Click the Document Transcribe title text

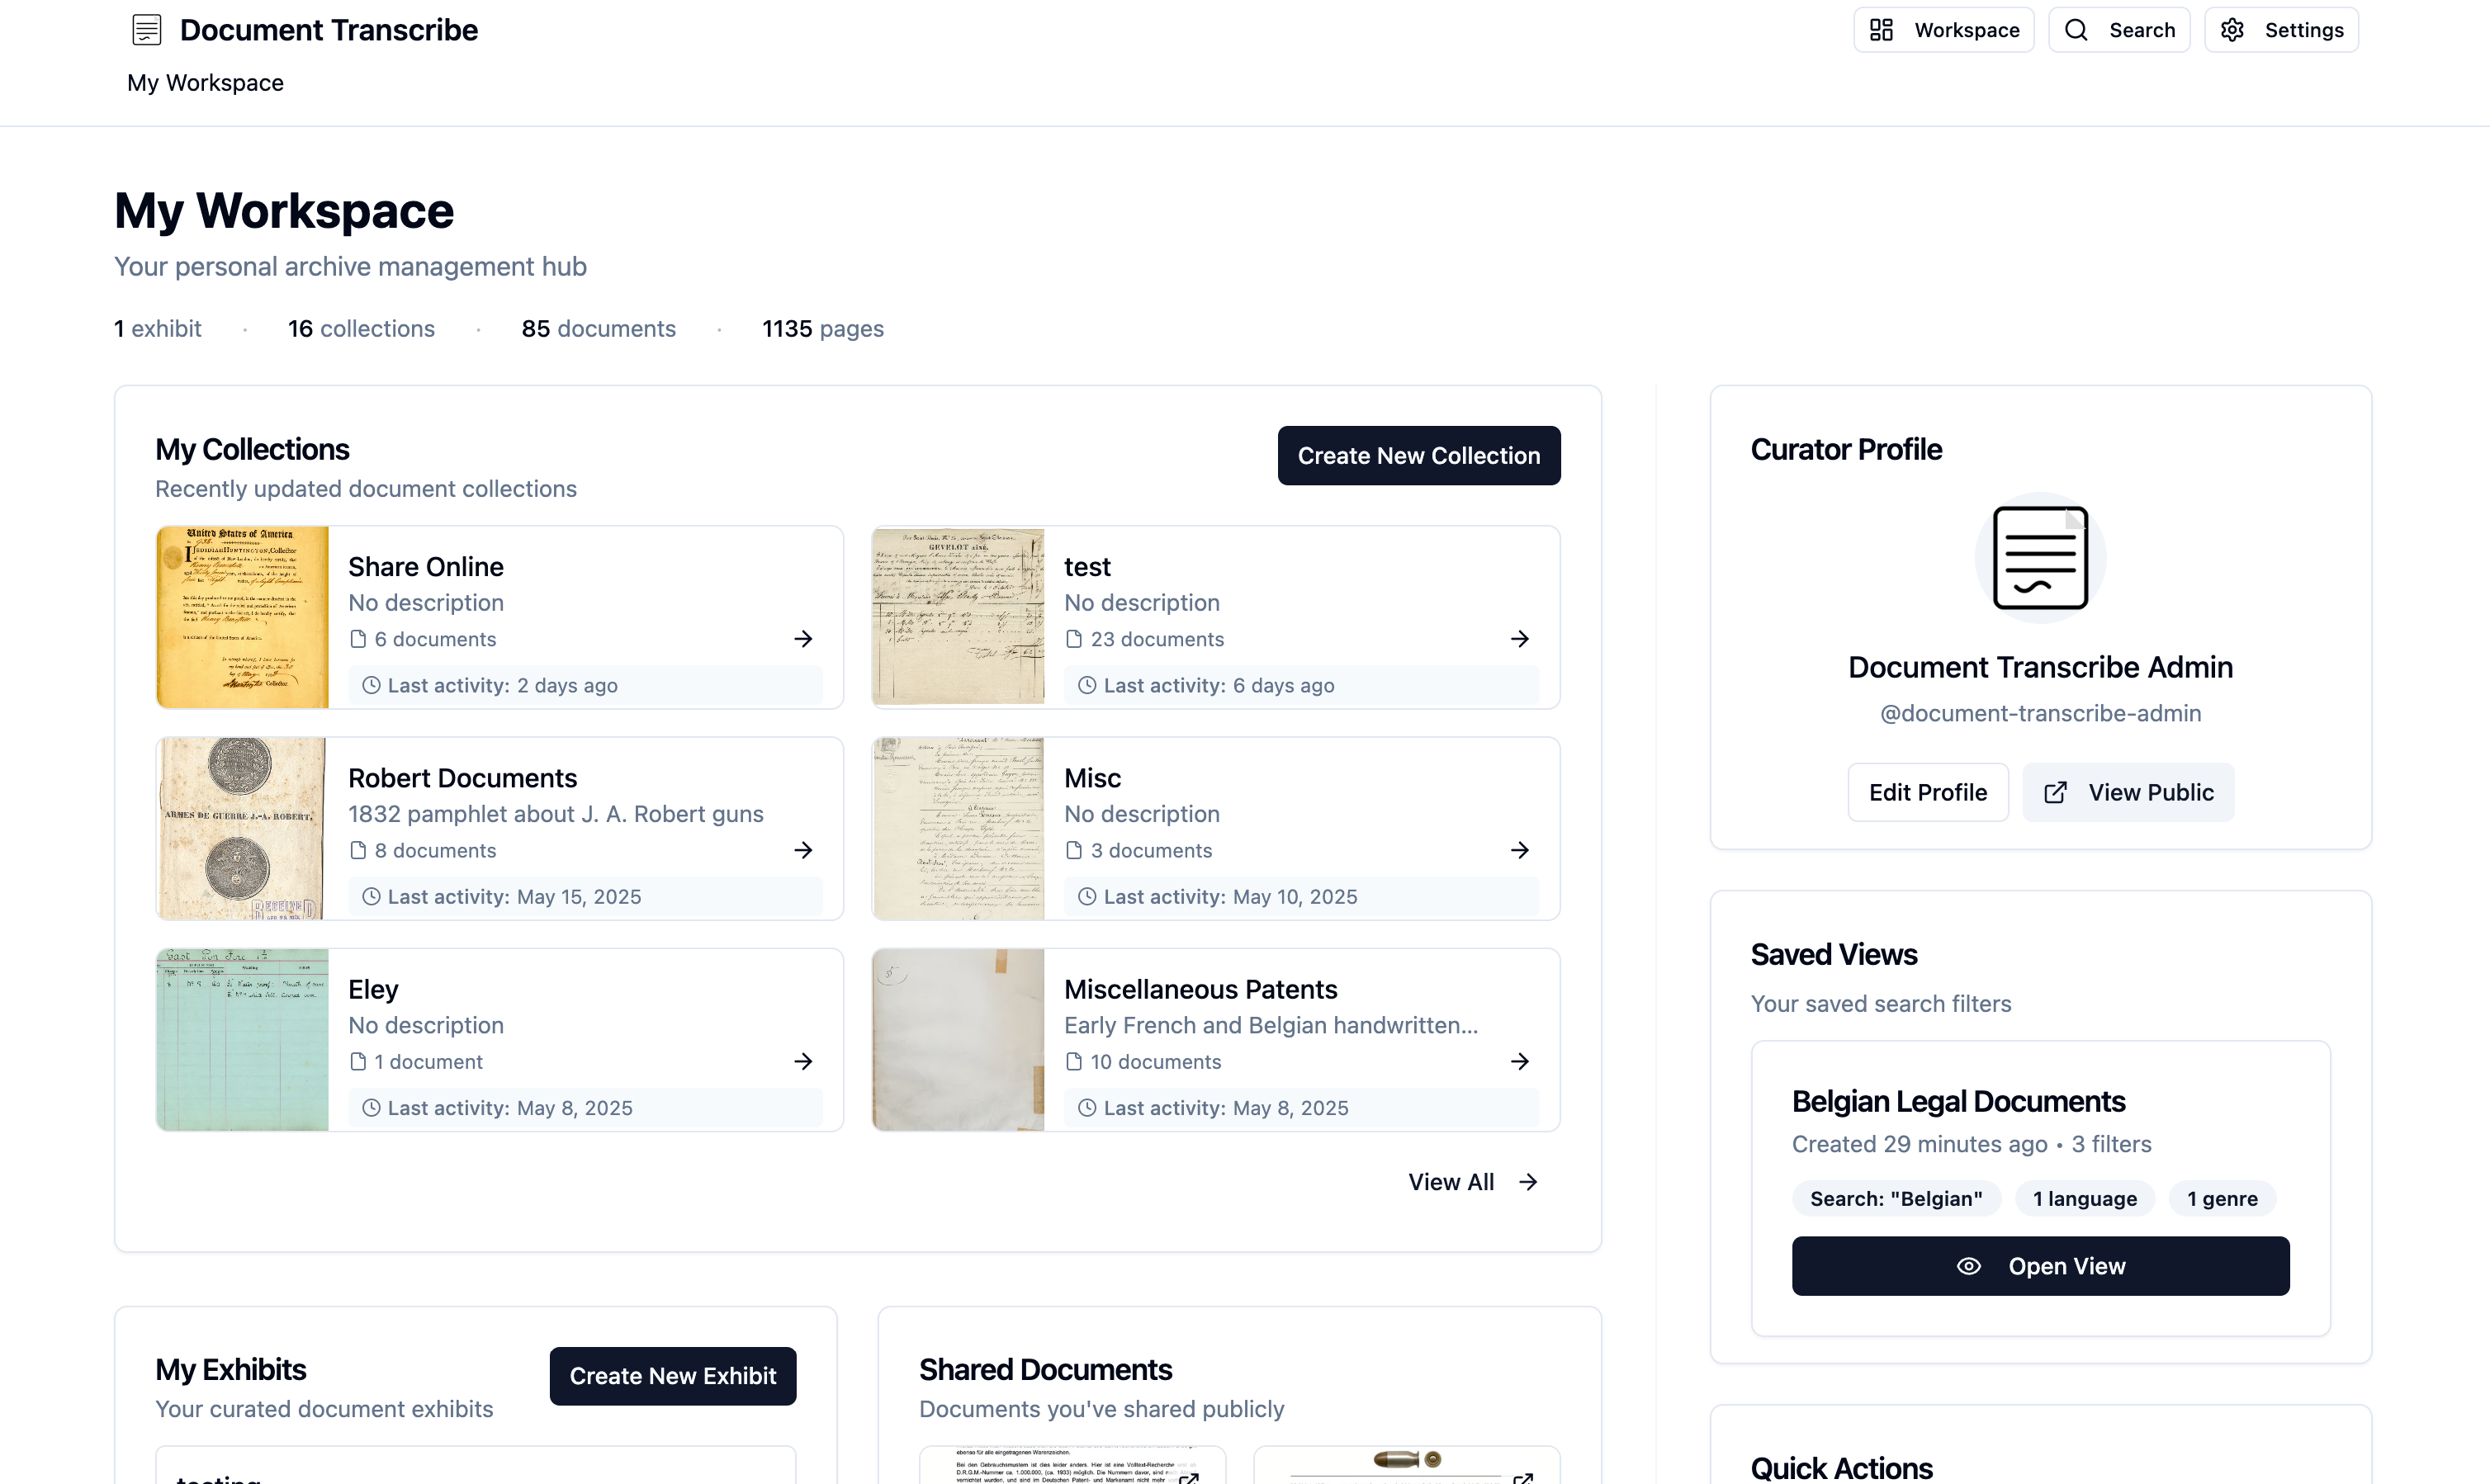329,30
